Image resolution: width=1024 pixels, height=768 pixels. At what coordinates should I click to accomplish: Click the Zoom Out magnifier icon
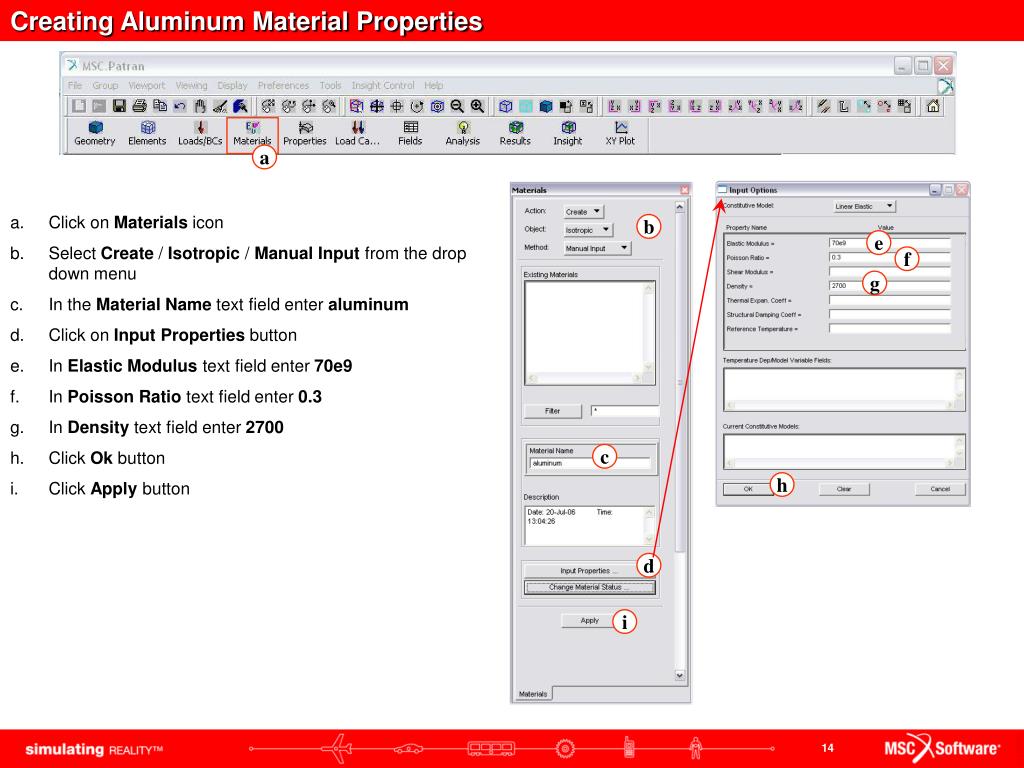[457, 106]
